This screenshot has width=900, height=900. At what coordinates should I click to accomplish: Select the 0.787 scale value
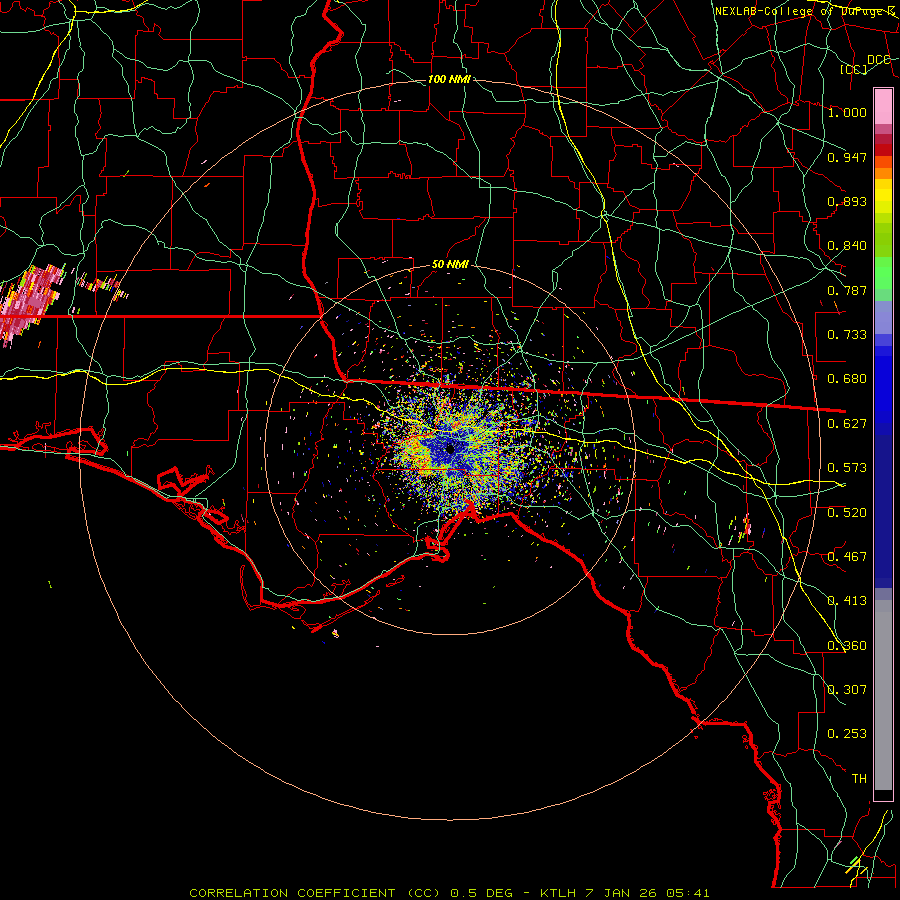pyautogui.click(x=847, y=290)
